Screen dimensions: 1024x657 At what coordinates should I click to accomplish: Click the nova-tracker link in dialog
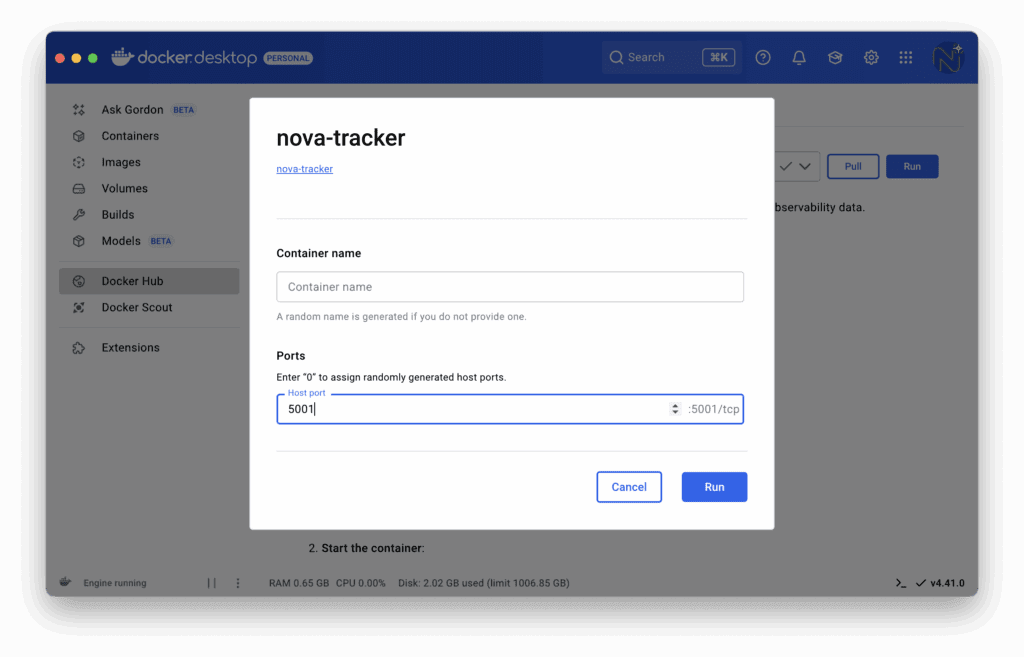pos(304,168)
